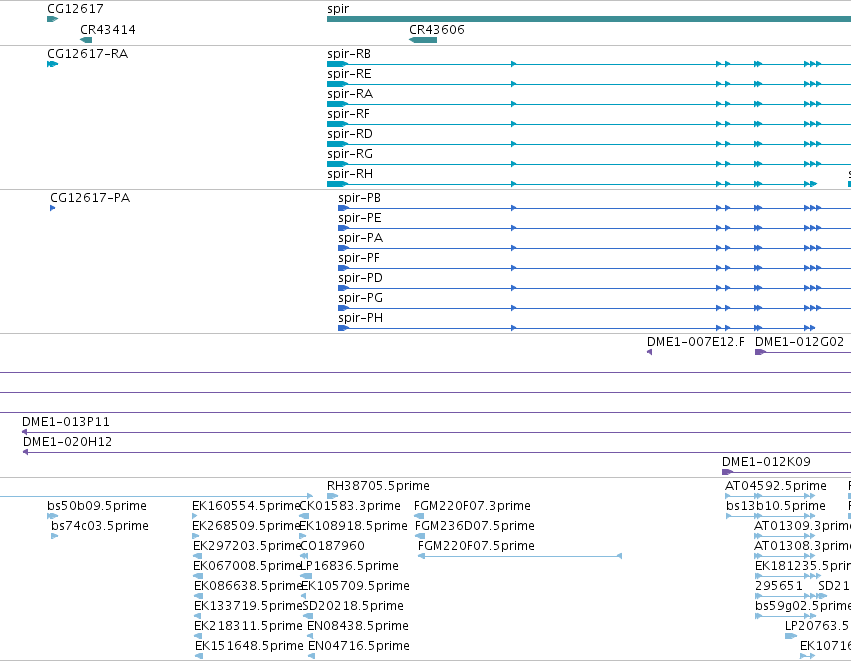
Task: Select the 295651 EST label
Action: pos(778,586)
